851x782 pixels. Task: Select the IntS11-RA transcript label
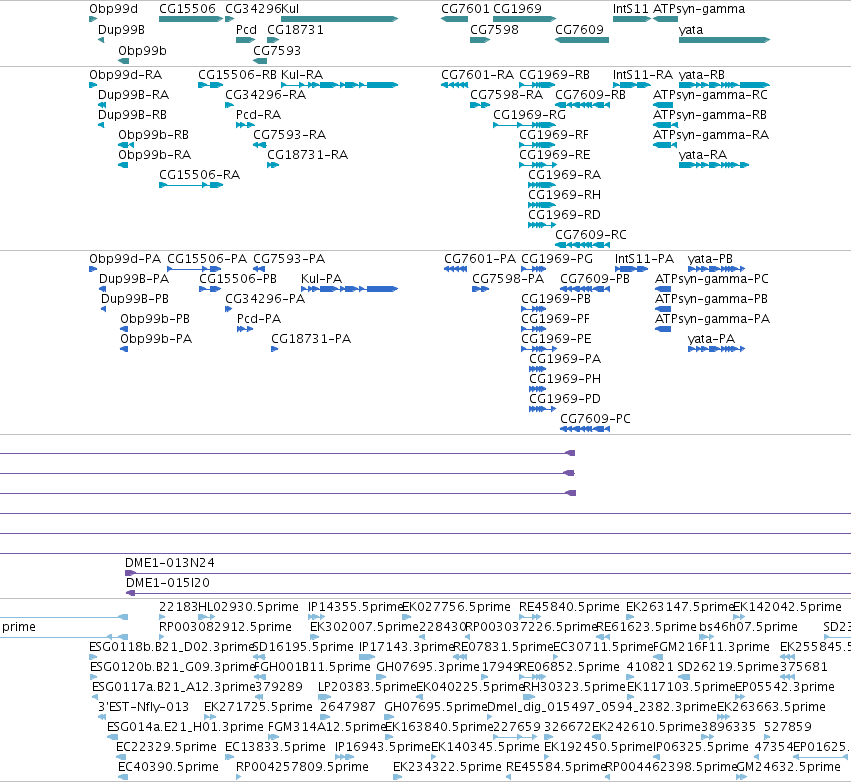point(643,74)
